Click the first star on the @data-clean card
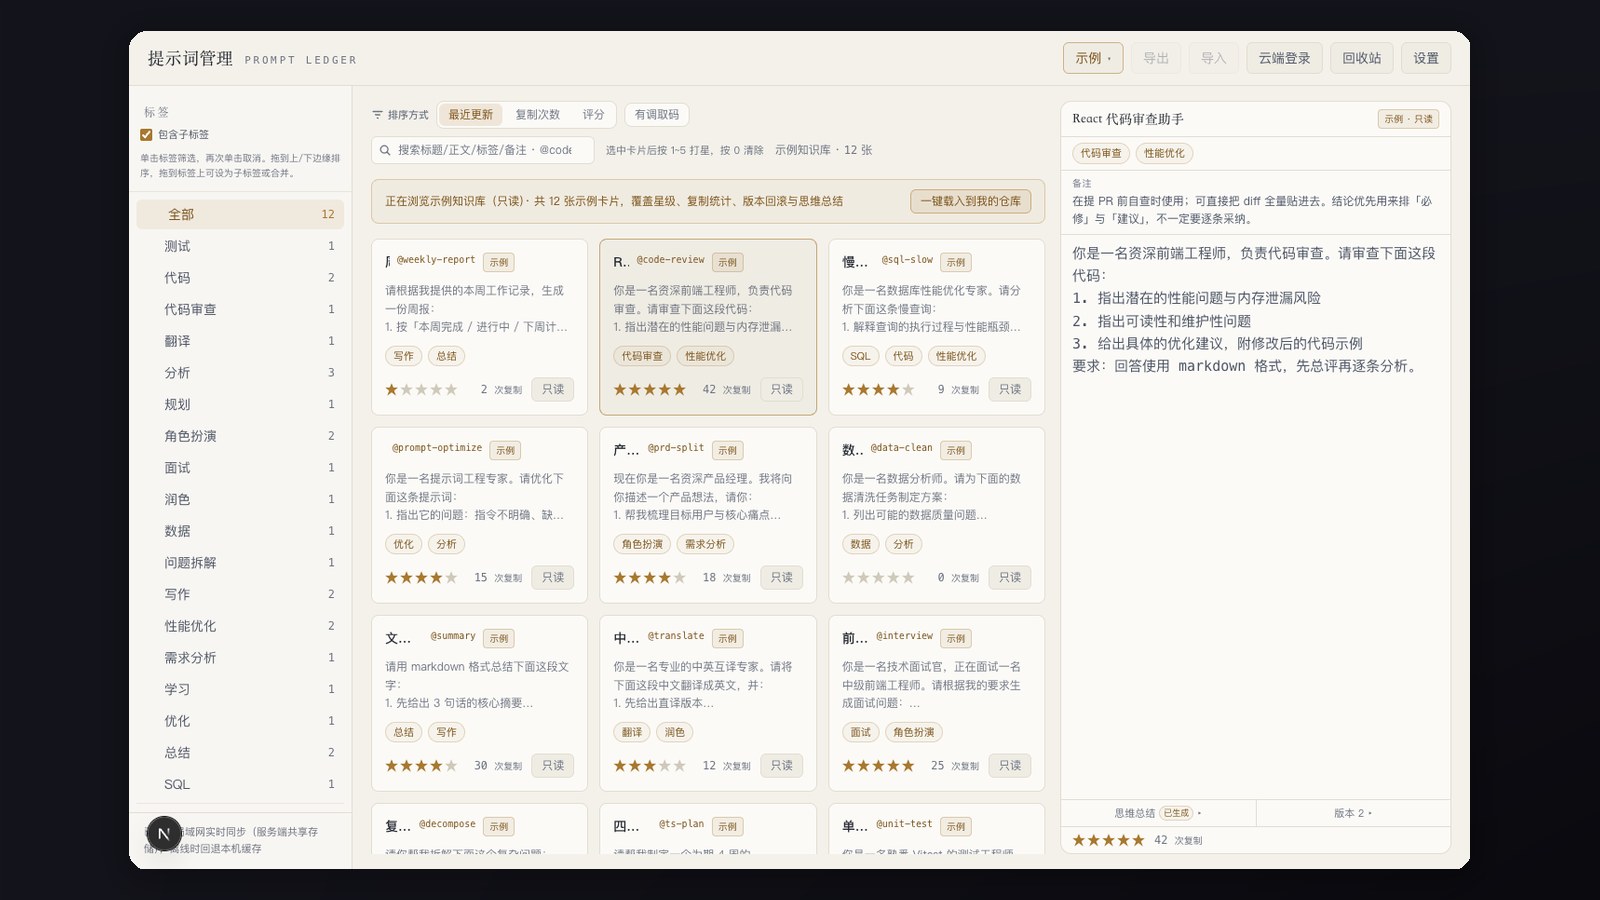This screenshot has width=1600, height=900. pos(849,577)
